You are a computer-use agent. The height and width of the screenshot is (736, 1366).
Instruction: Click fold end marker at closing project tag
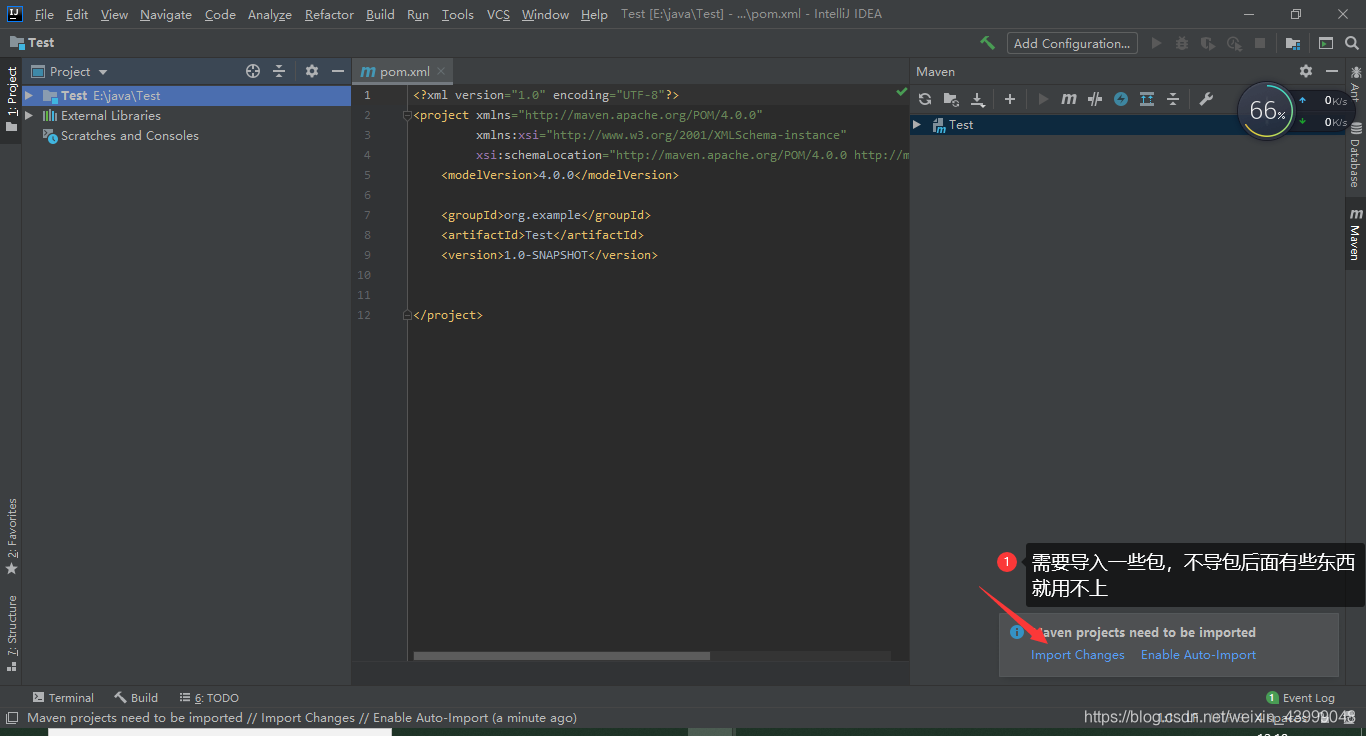407,315
